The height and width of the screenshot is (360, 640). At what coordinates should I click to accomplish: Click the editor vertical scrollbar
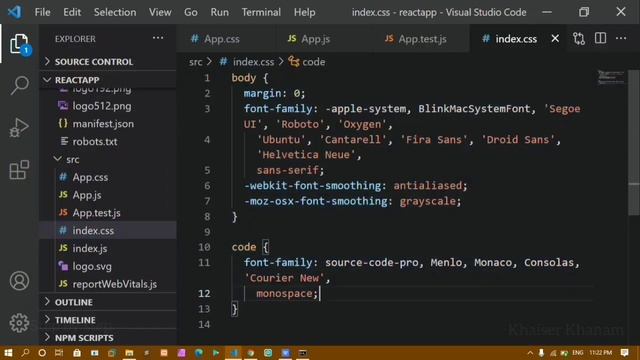pos(634,143)
